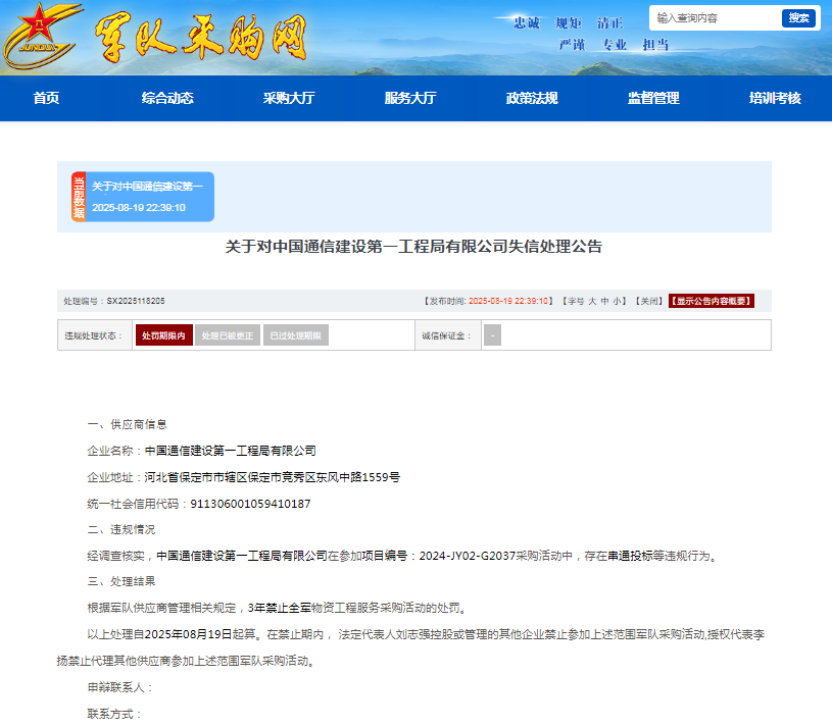Go to 采购大厅 section
This screenshot has height=728, width=832.
(x=289, y=98)
